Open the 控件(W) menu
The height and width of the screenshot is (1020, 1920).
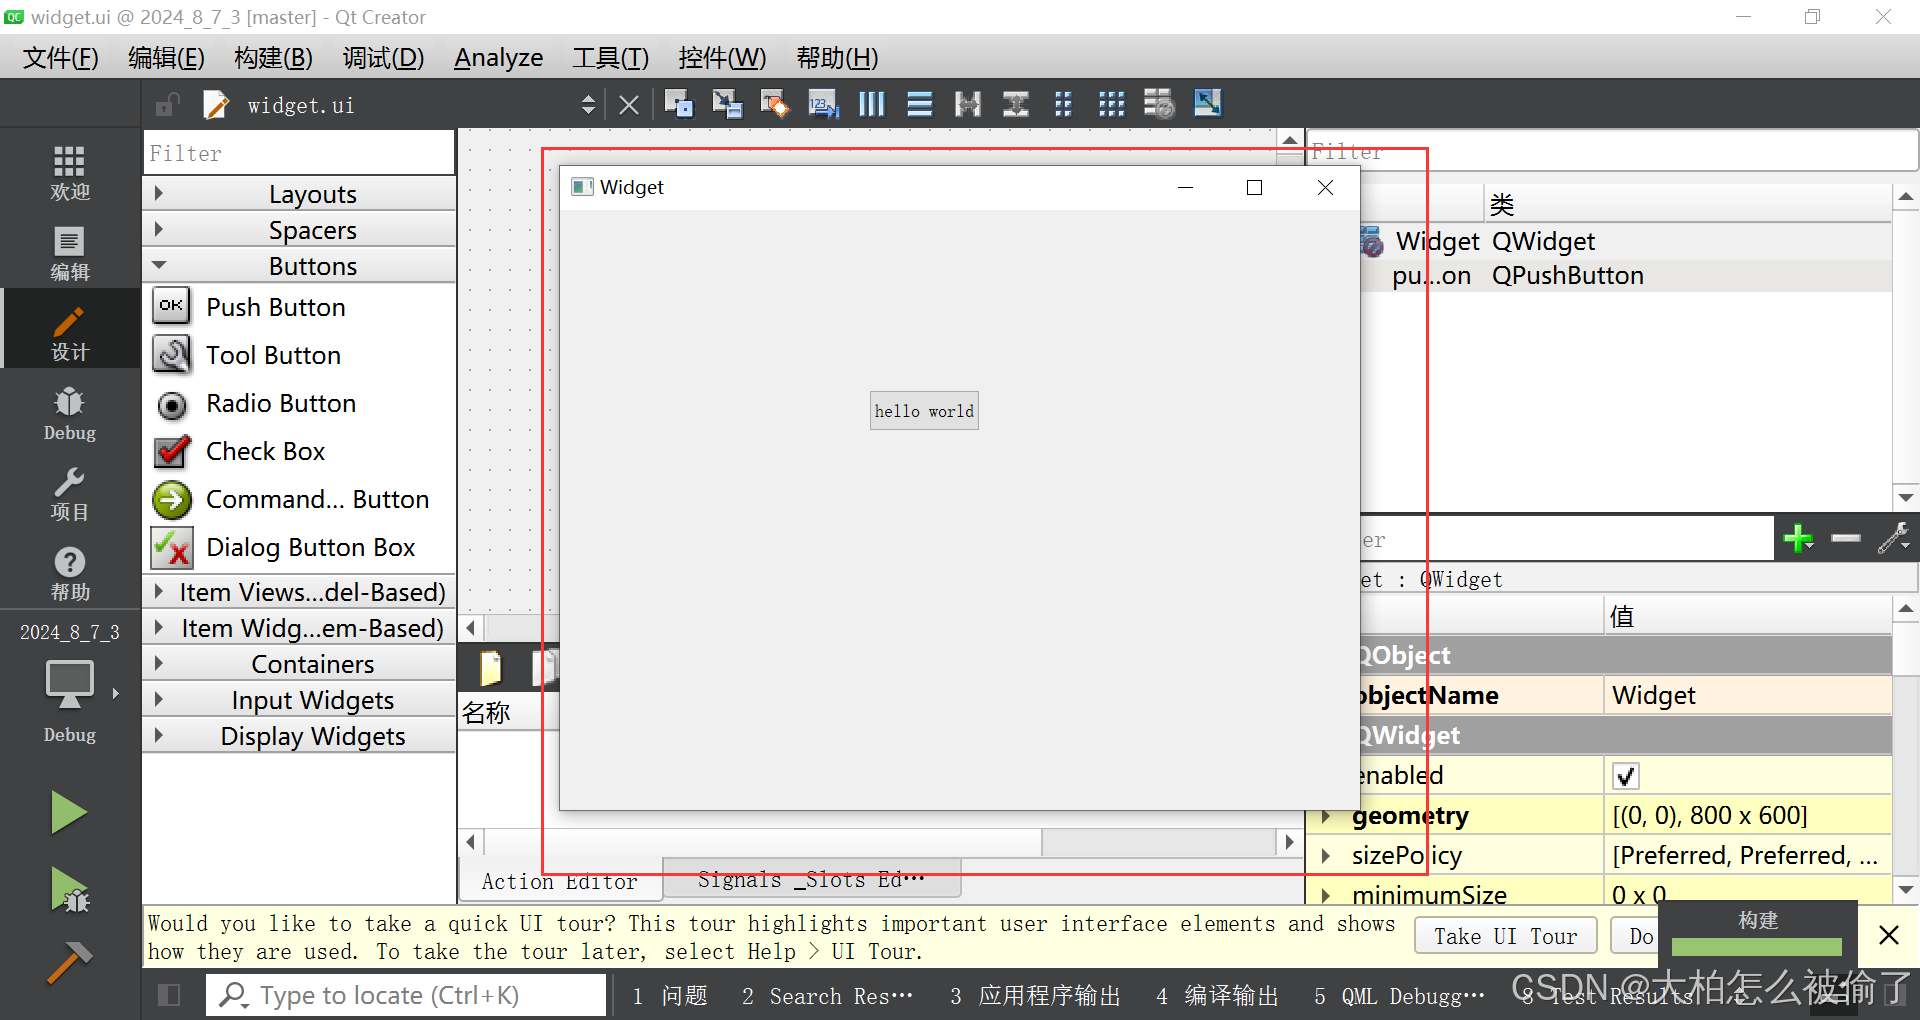[722, 58]
